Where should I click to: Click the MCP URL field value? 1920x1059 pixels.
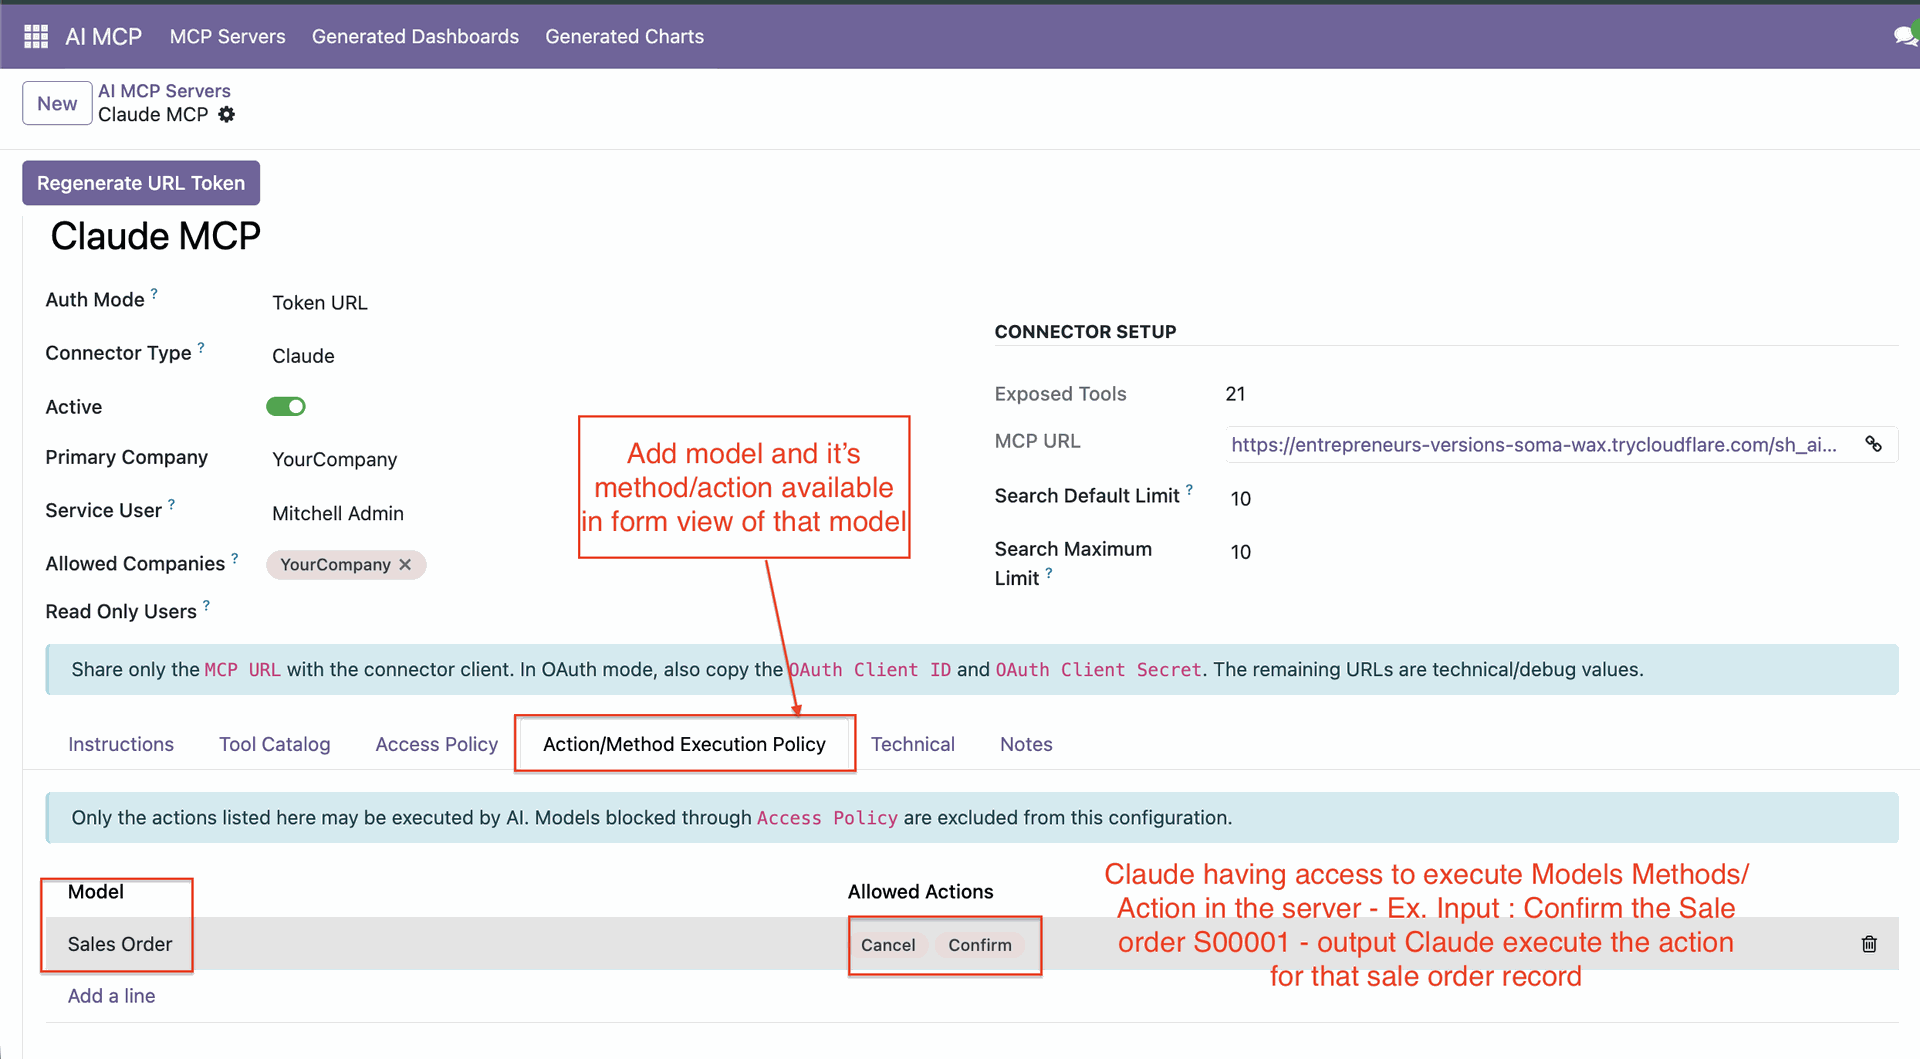pos(1534,445)
